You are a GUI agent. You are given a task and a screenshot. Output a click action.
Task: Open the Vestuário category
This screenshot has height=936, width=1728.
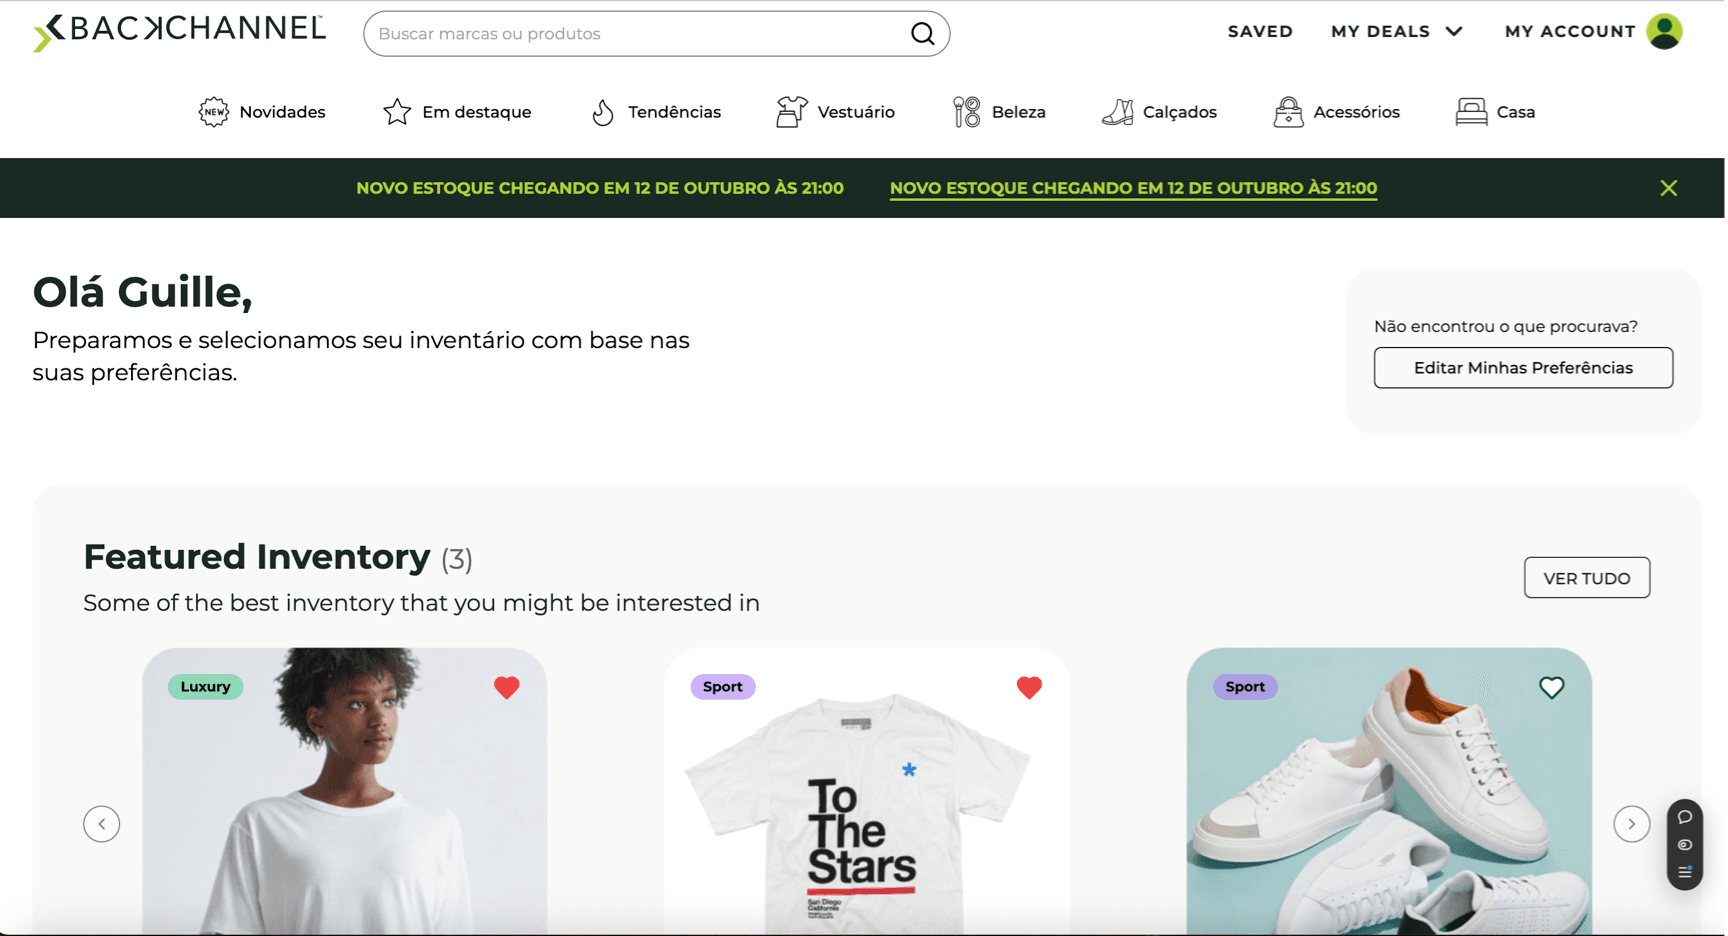click(835, 112)
